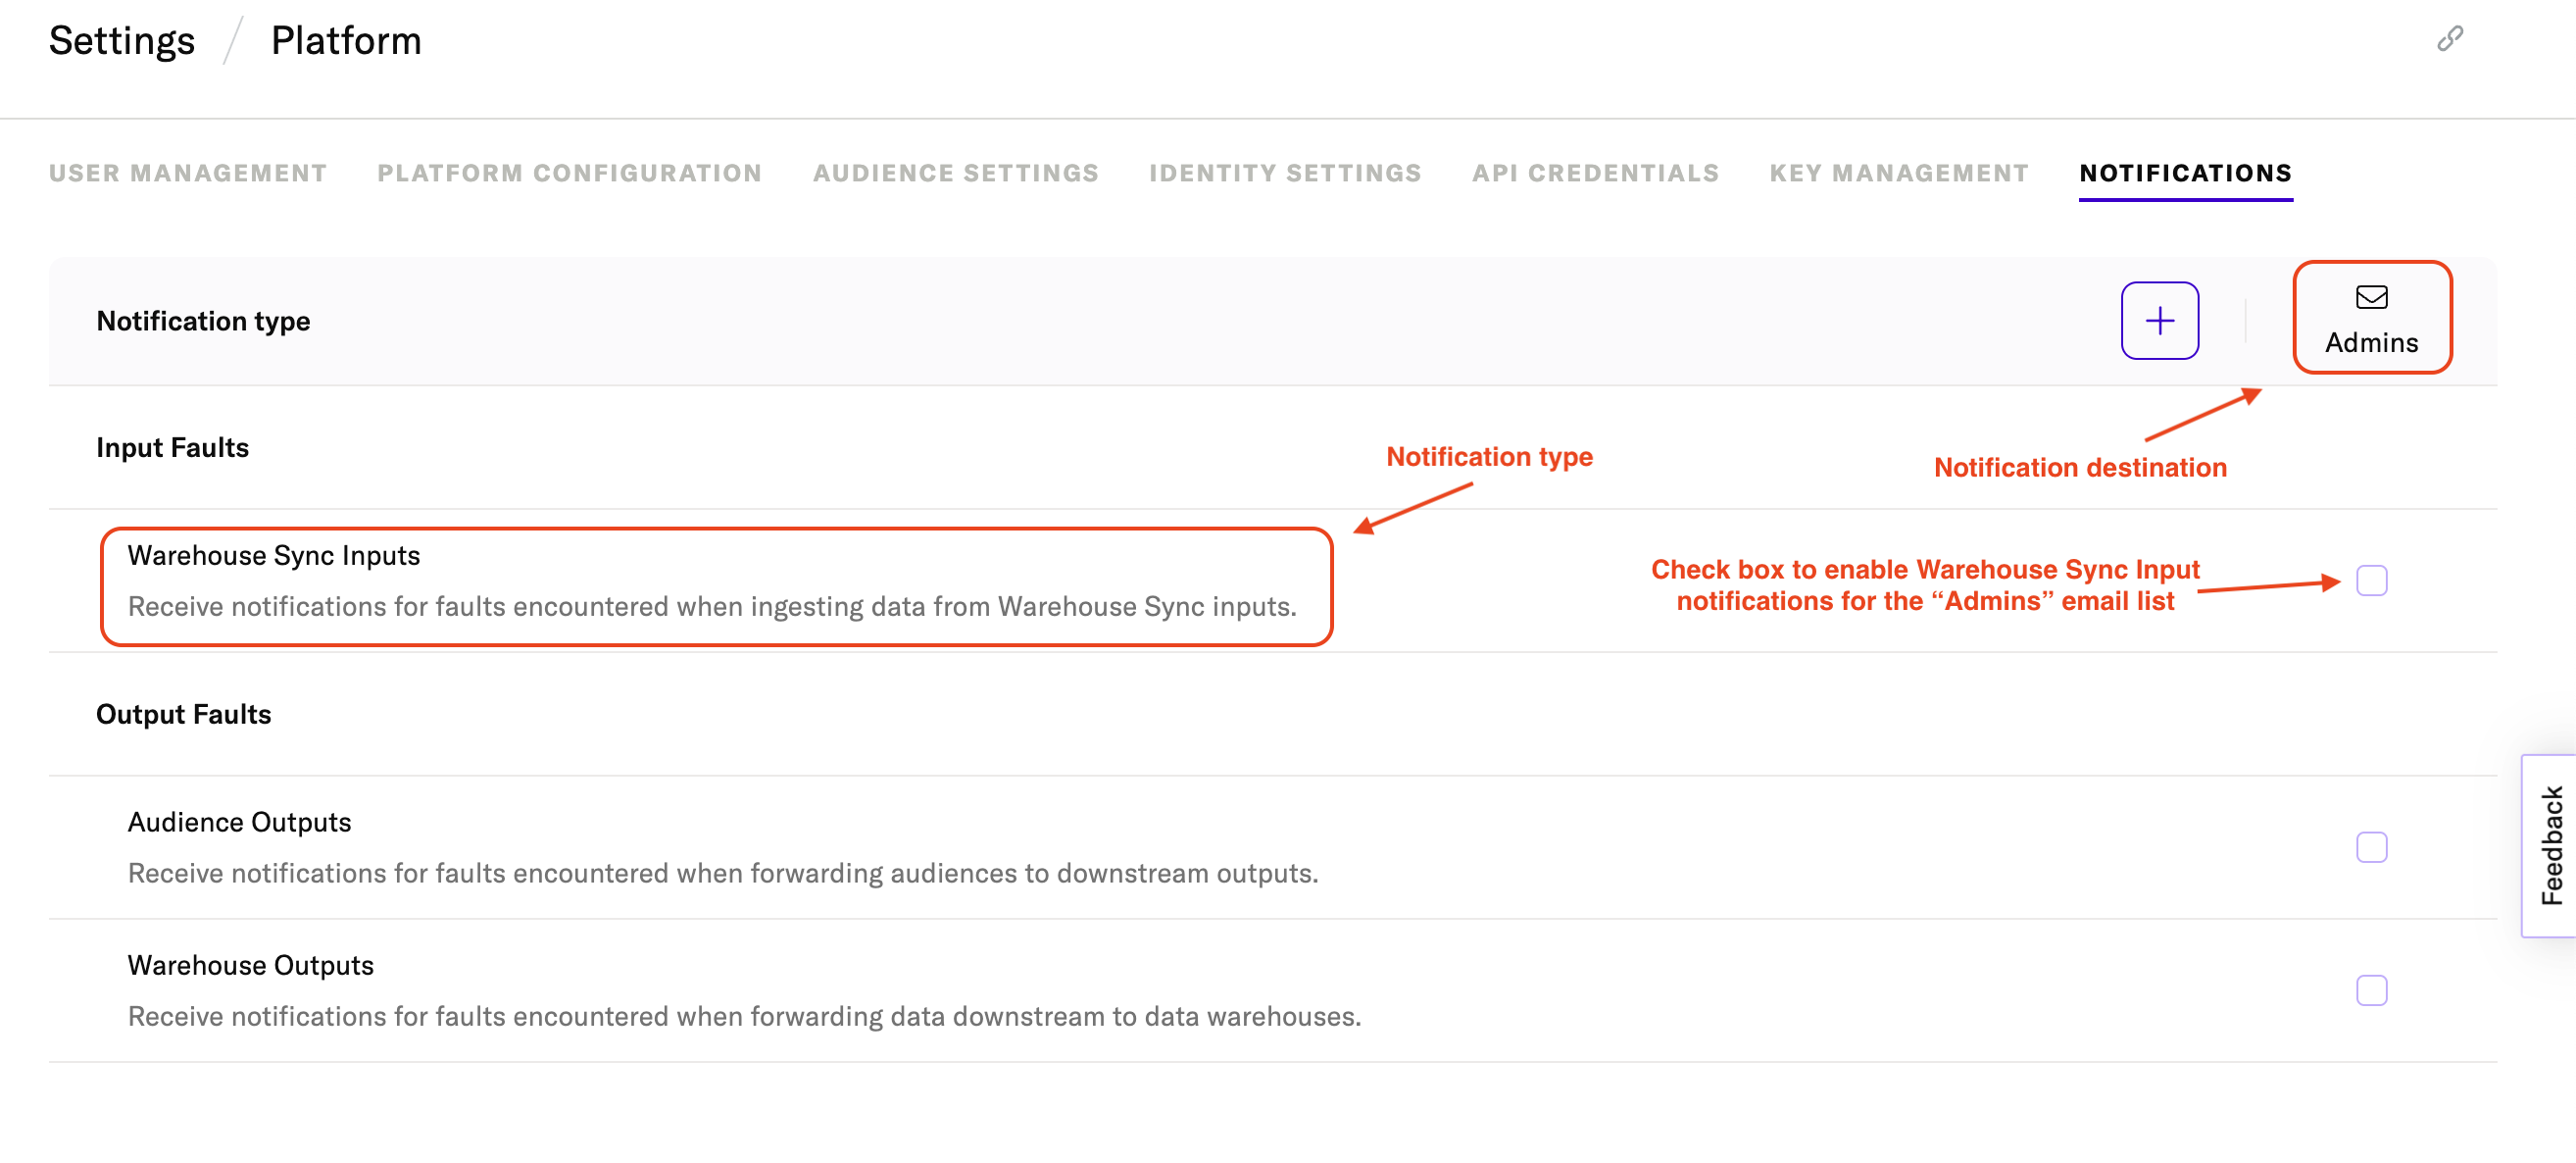Select the Identity Settings tab
The image size is (2576, 1163).
[1285, 173]
